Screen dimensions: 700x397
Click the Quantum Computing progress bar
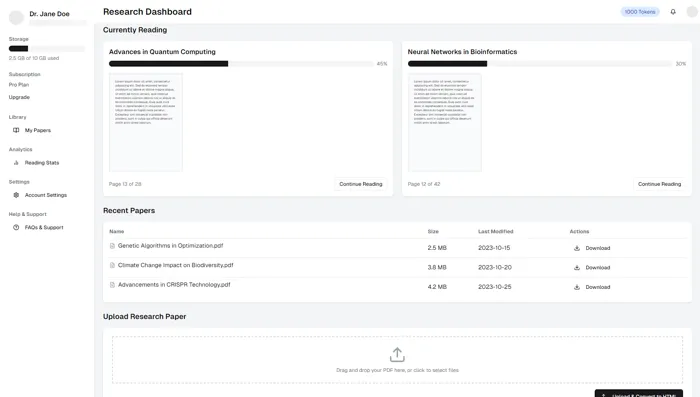[241, 64]
